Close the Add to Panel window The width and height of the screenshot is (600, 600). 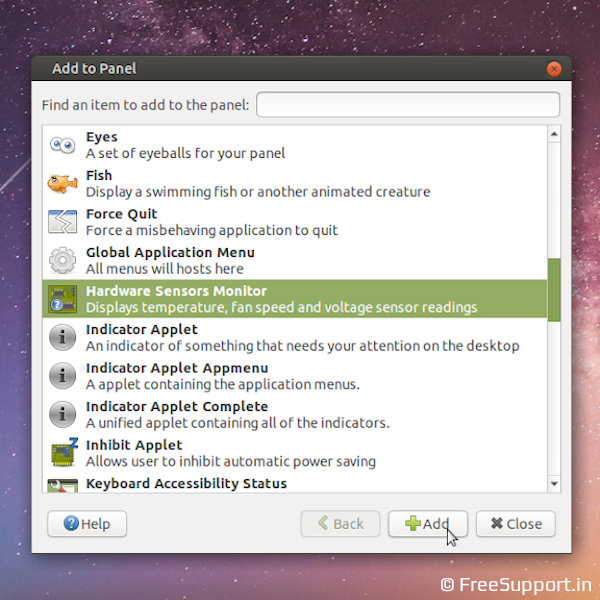point(554,69)
